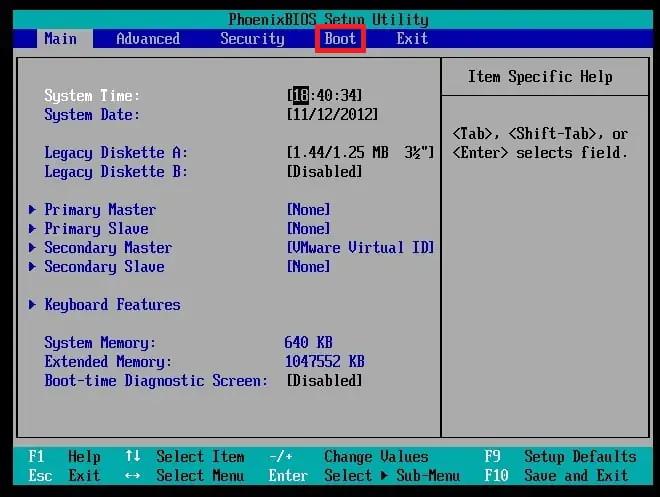
Task: Expand the Primary Slave submenu
Action: coord(96,229)
